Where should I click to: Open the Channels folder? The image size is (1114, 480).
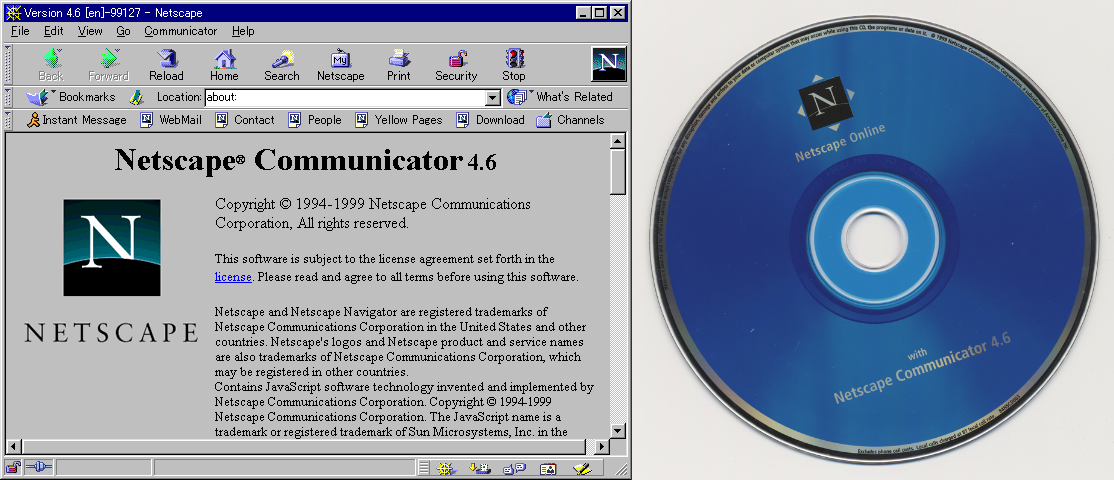[570, 120]
